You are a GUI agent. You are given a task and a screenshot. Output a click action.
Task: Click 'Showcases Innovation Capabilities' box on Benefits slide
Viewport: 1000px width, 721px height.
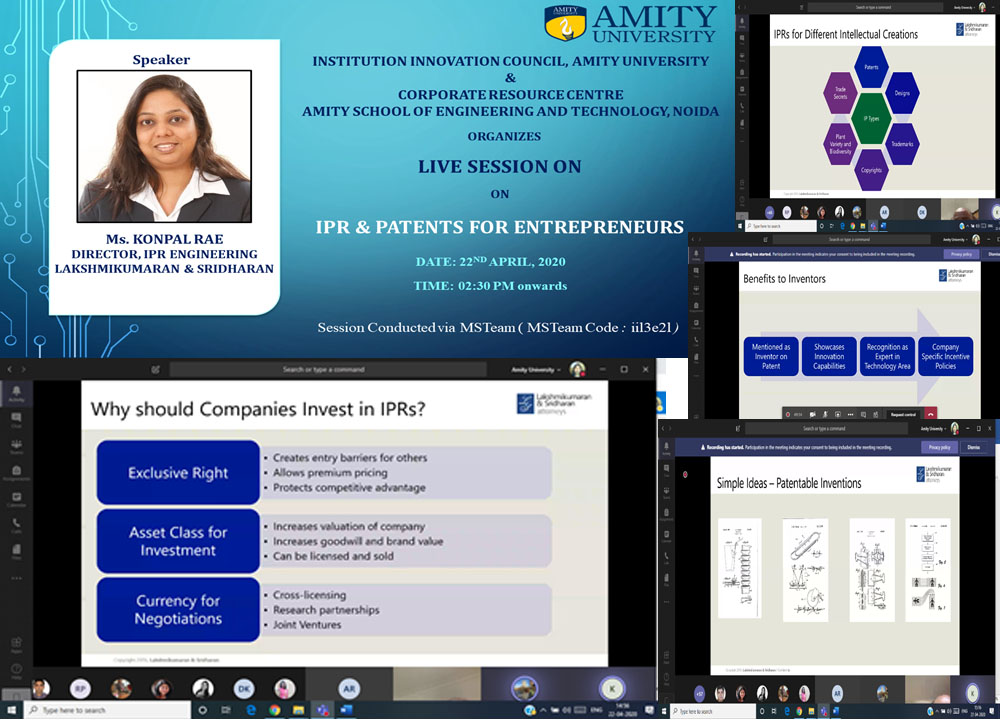click(x=829, y=356)
